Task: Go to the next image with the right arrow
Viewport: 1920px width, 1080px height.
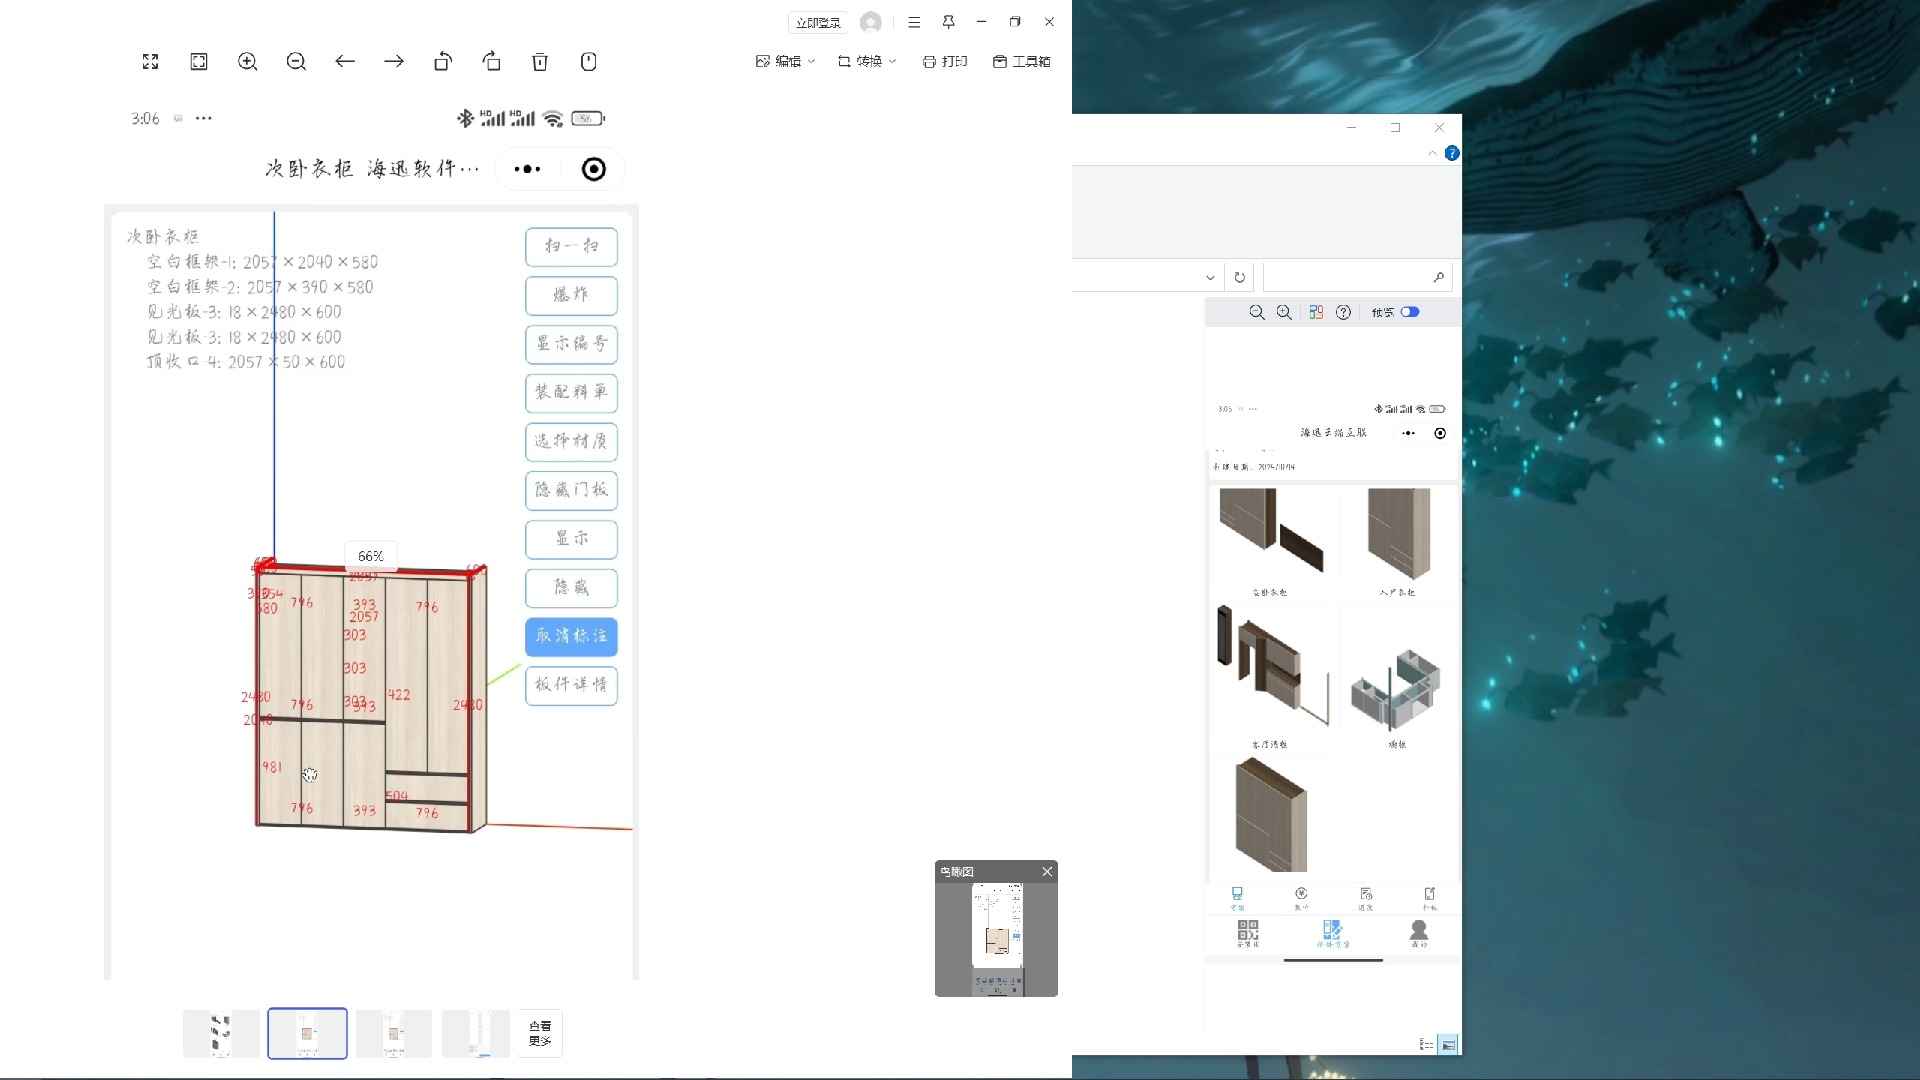Action: tap(394, 62)
